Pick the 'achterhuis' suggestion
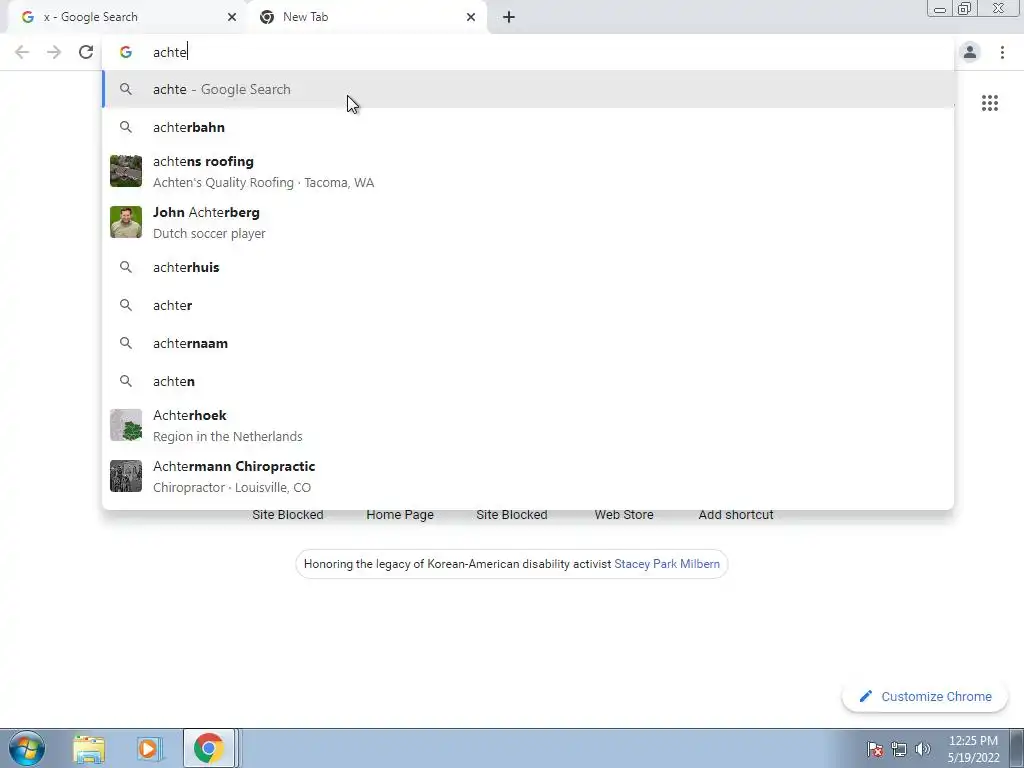 [x=528, y=267]
